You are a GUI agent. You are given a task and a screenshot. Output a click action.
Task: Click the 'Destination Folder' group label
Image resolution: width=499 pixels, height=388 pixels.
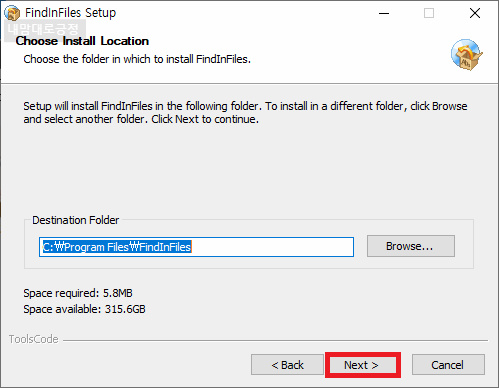point(75,220)
